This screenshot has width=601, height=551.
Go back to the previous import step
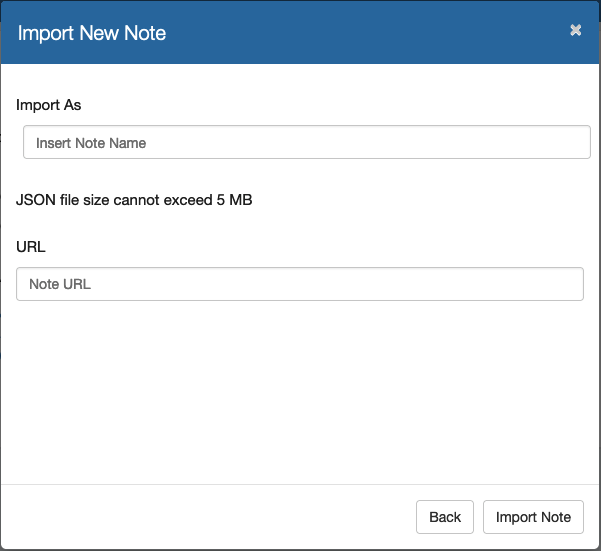click(445, 517)
